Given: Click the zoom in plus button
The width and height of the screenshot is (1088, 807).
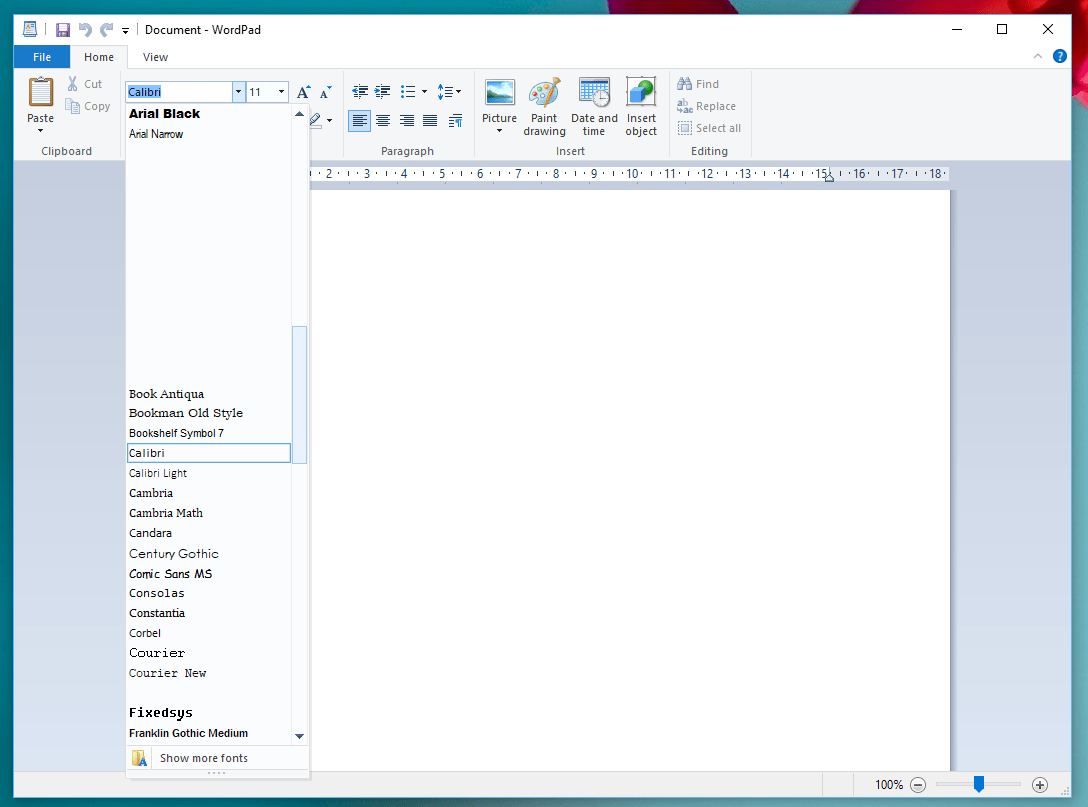Looking at the screenshot, I should pyautogui.click(x=1039, y=785).
